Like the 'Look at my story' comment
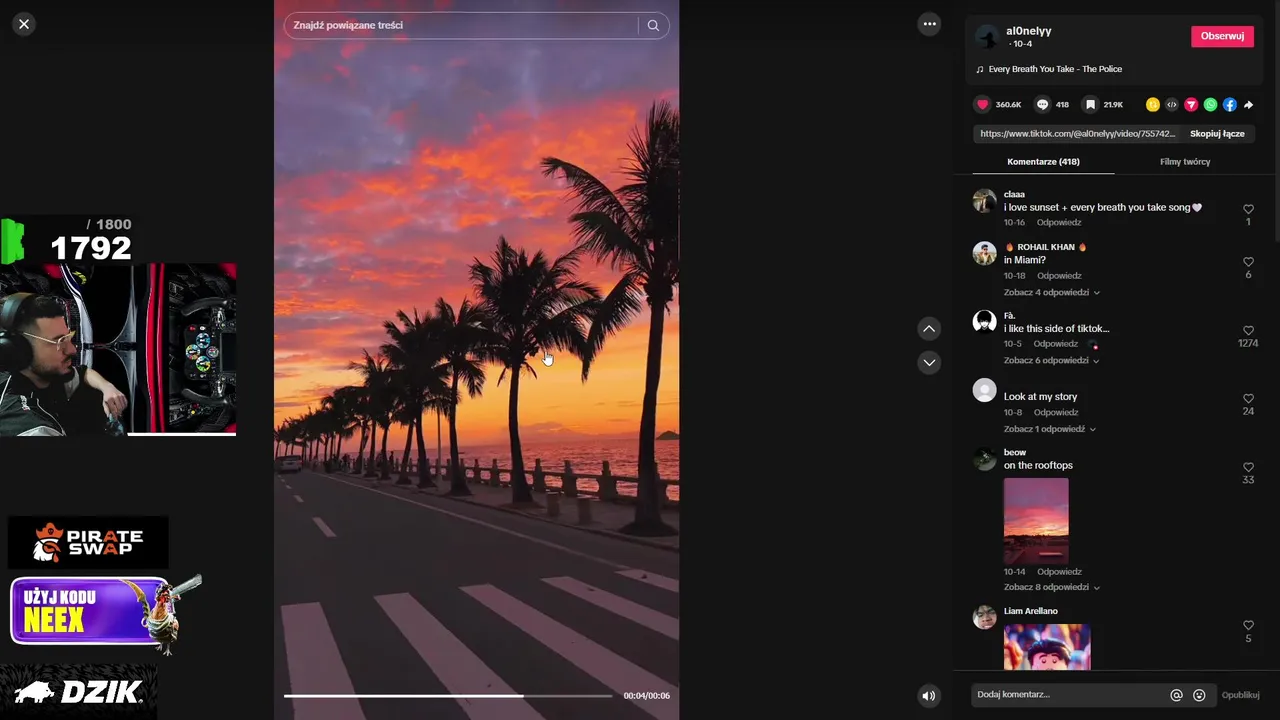This screenshot has width=1280, height=720. click(1248, 399)
